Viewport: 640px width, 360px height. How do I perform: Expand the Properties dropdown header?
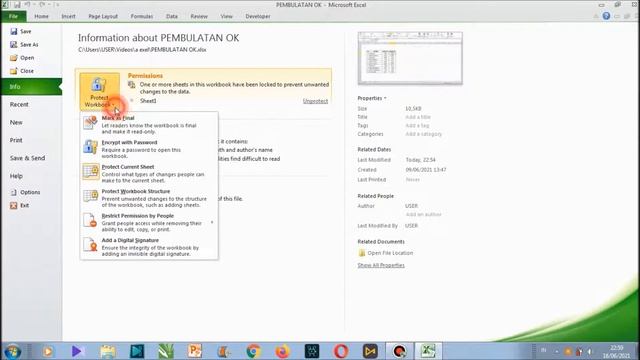372,98
